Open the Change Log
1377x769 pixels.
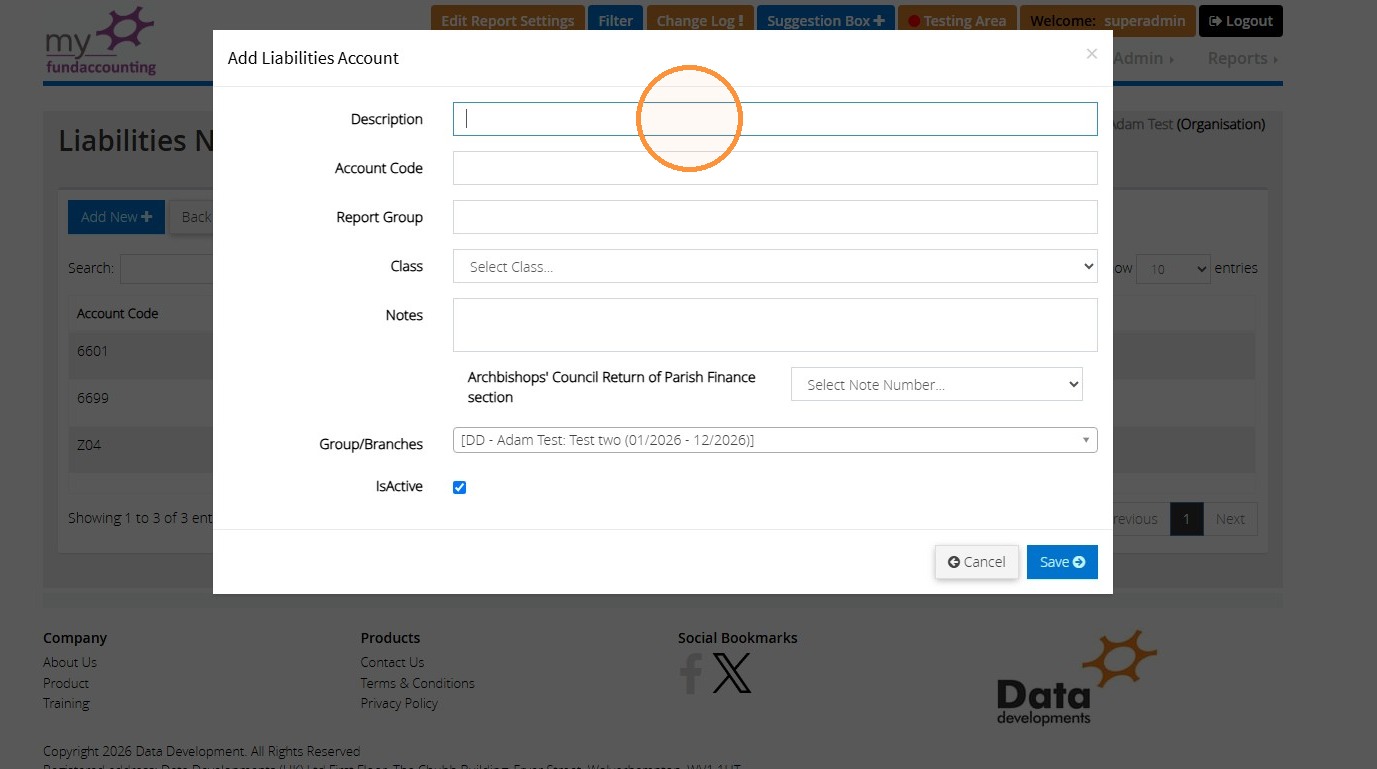(699, 20)
